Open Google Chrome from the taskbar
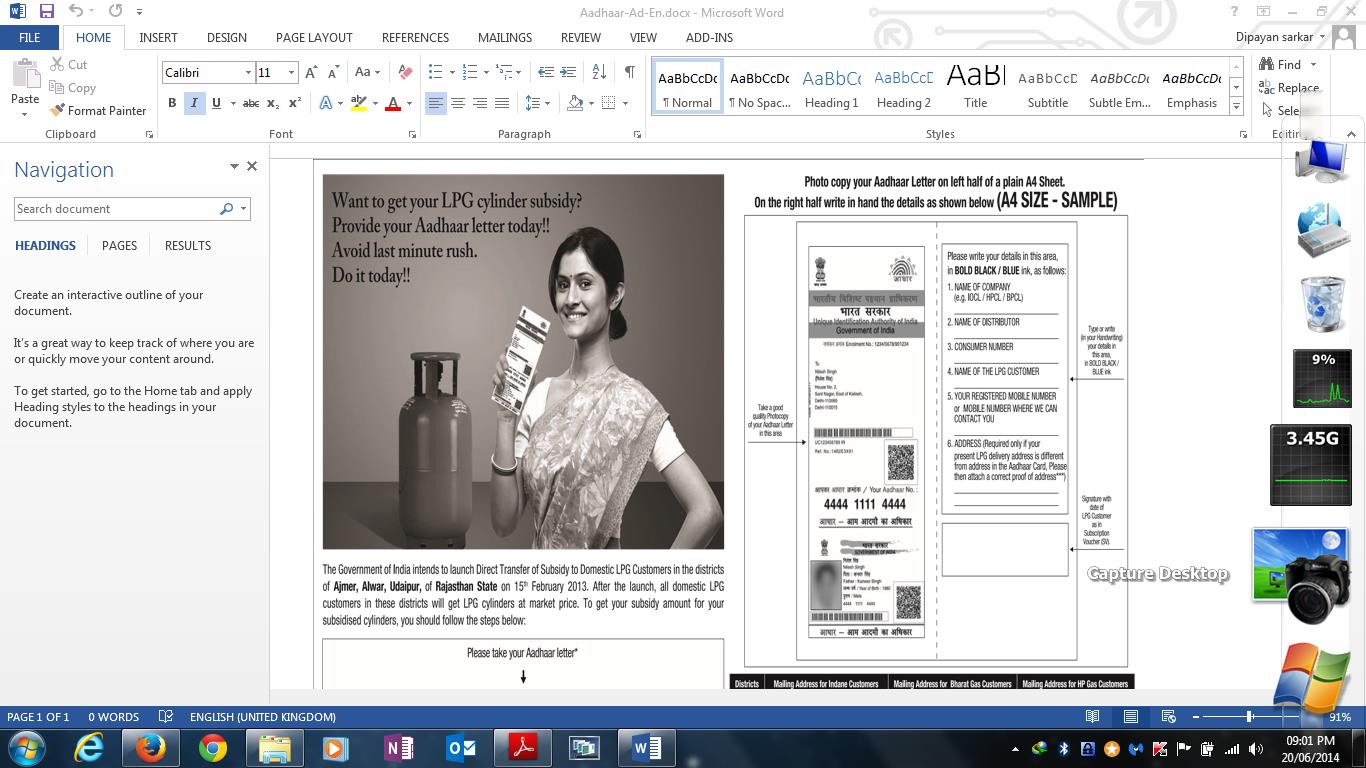The width and height of the screenshot is (1366, 768). 212,748
